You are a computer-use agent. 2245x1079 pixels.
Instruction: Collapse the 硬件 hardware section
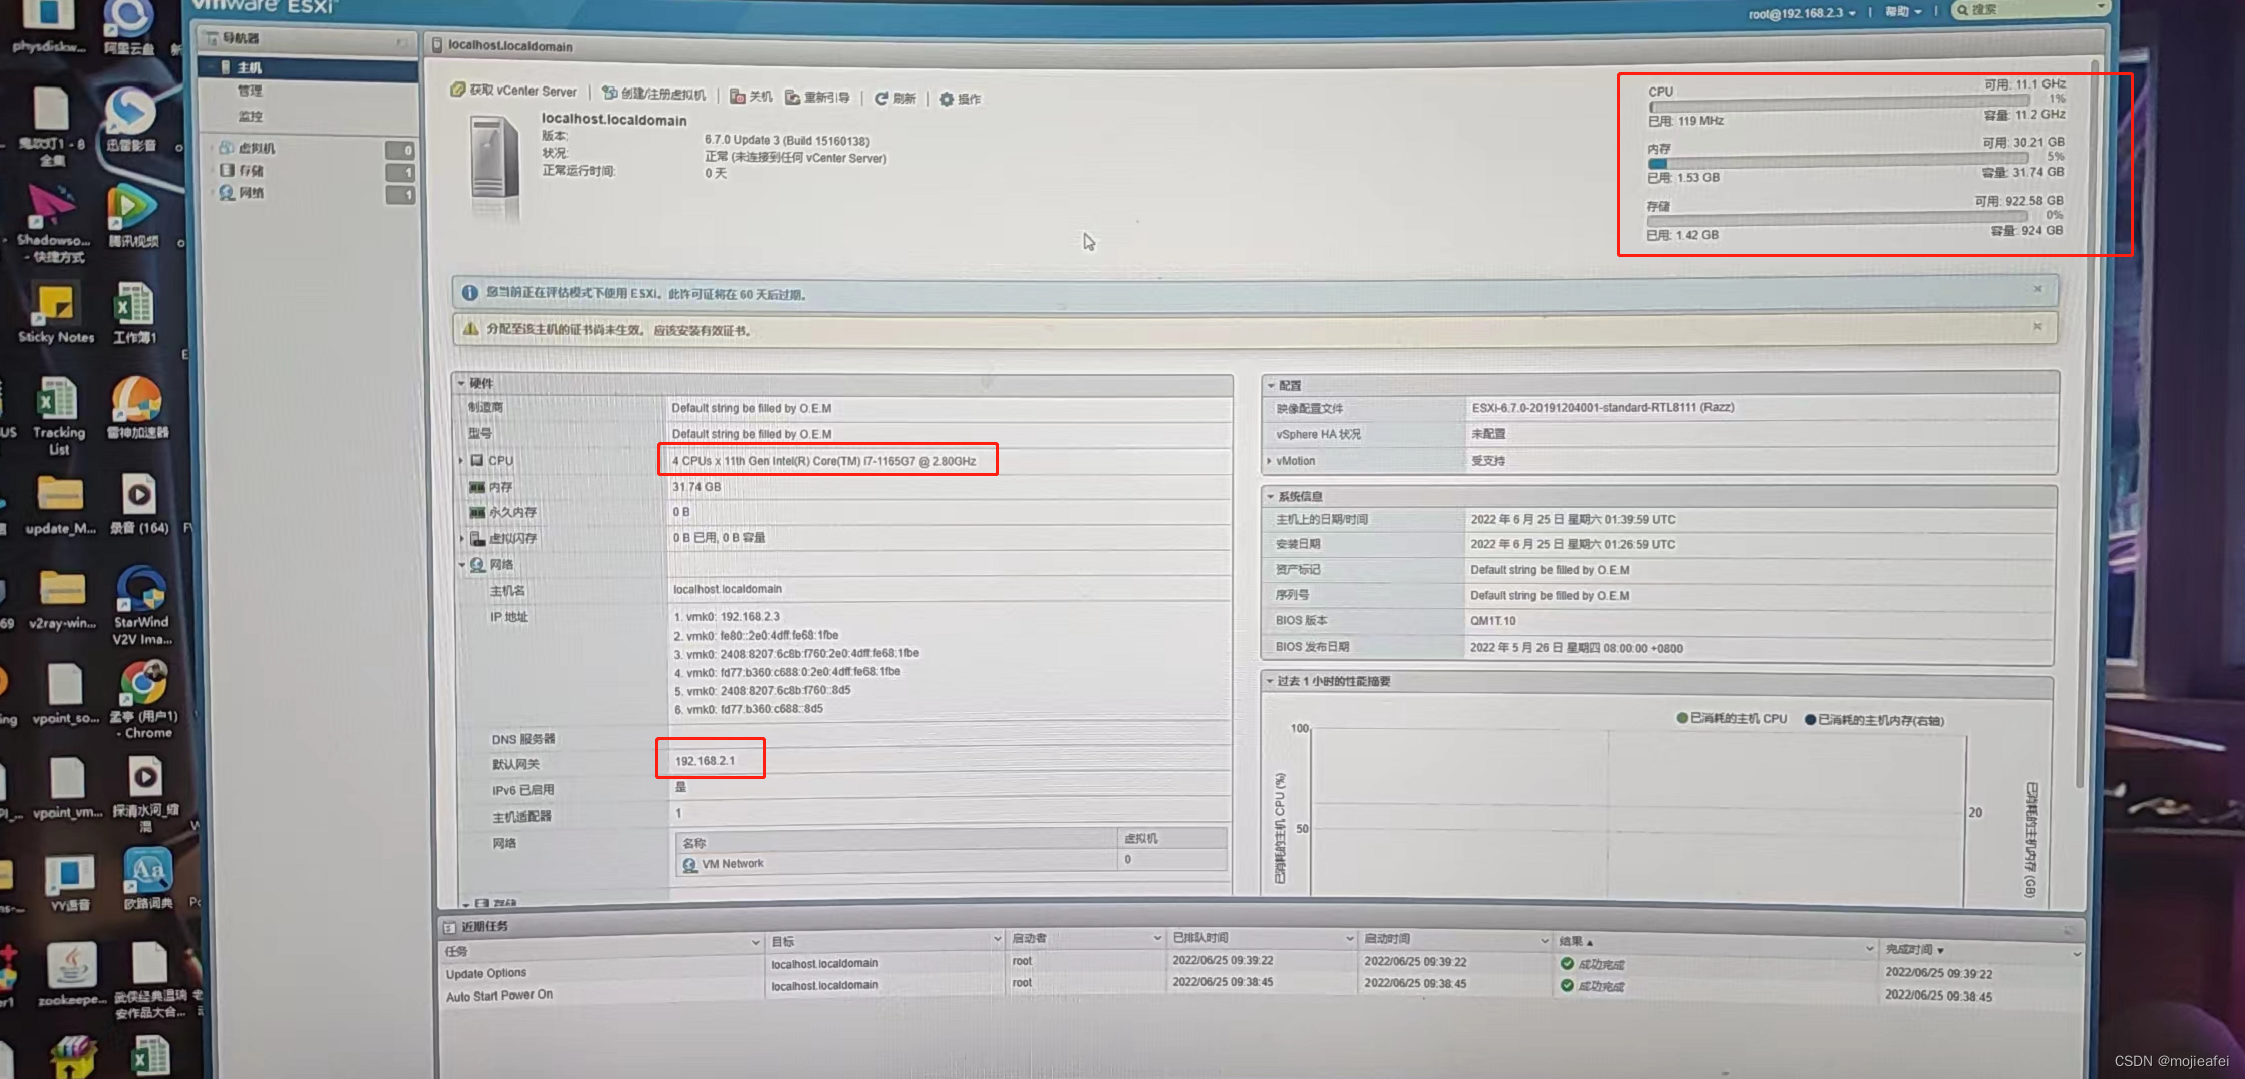461,383
